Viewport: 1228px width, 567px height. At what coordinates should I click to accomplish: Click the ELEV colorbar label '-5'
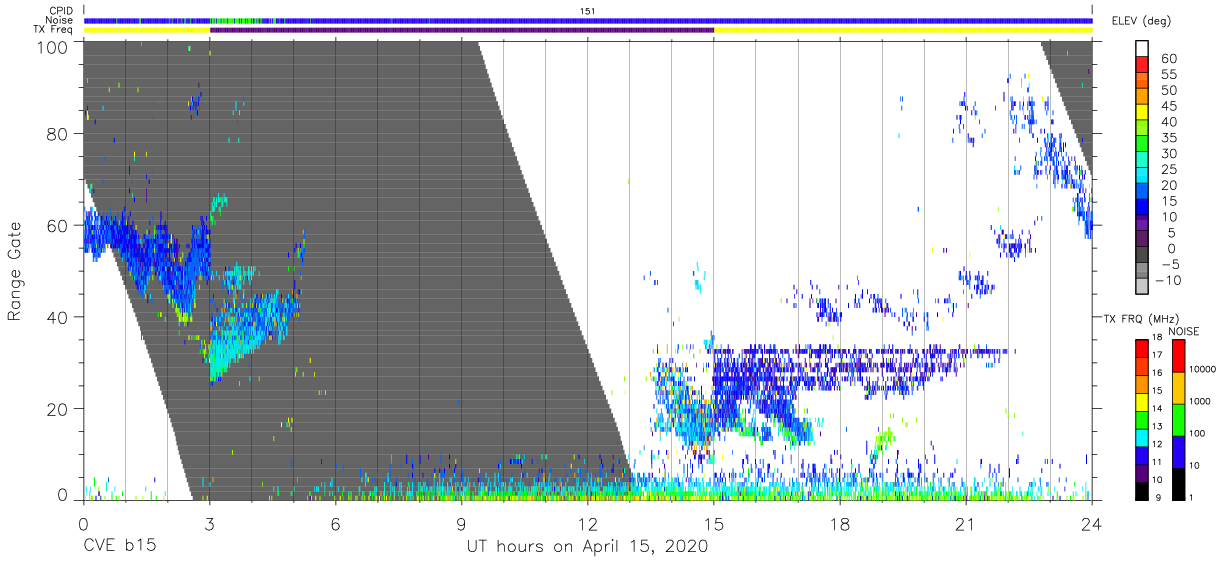tap(1169, 264)
